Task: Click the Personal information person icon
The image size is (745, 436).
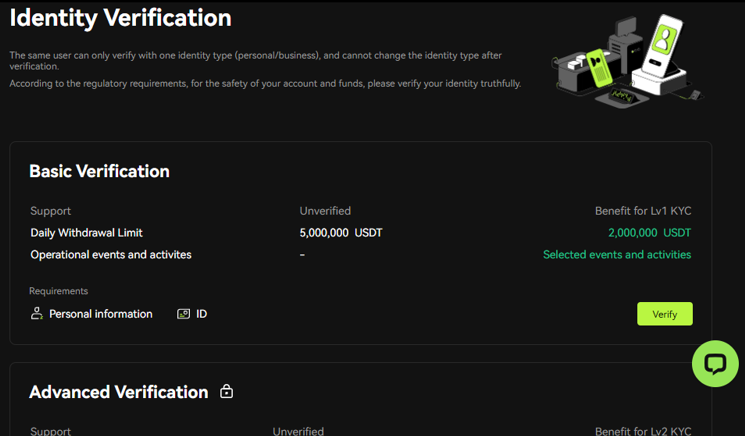Action: pos(37,313)
